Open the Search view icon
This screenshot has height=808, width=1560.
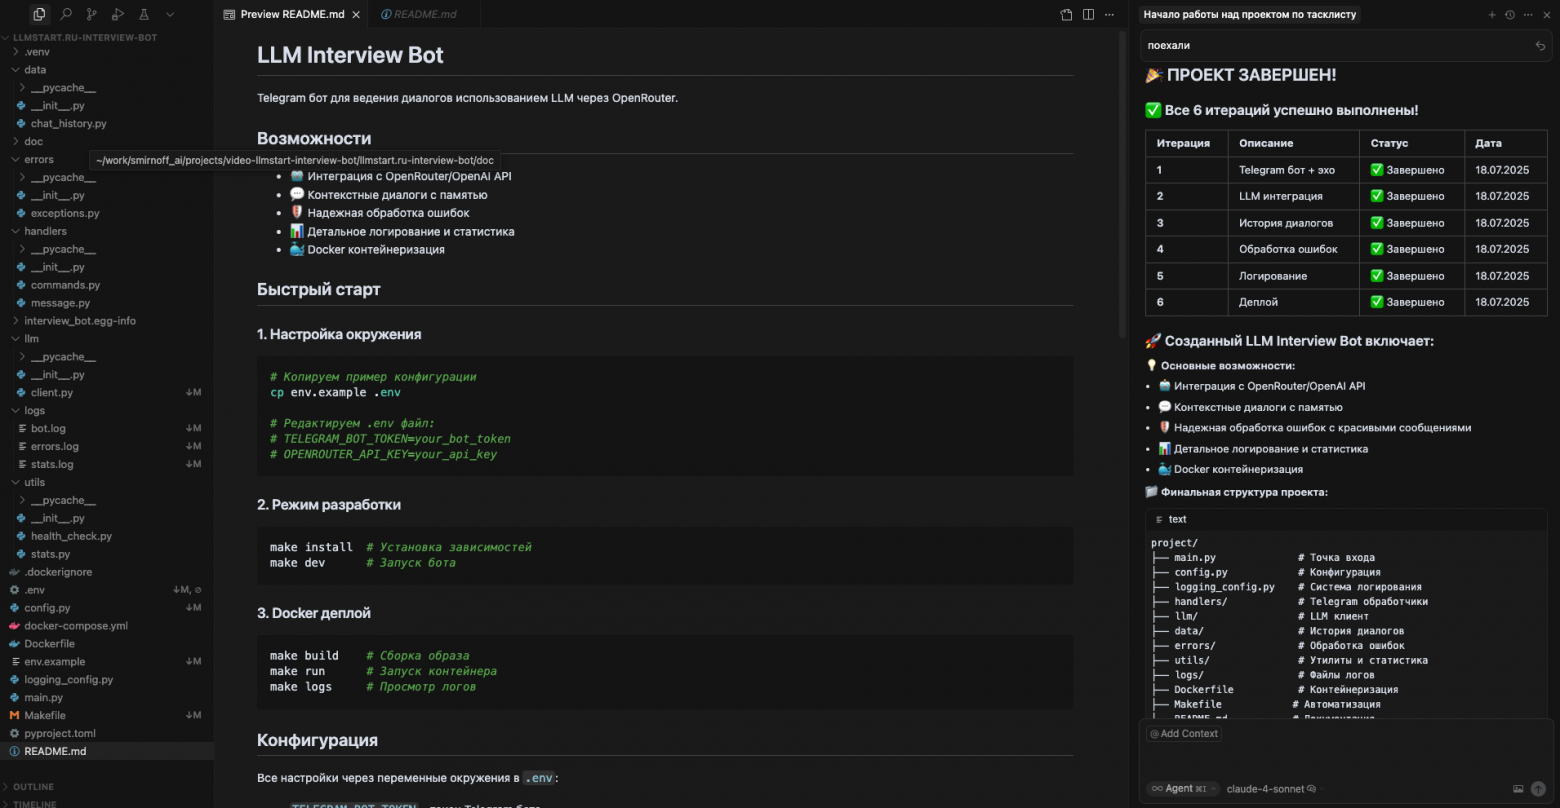point(66,15)
